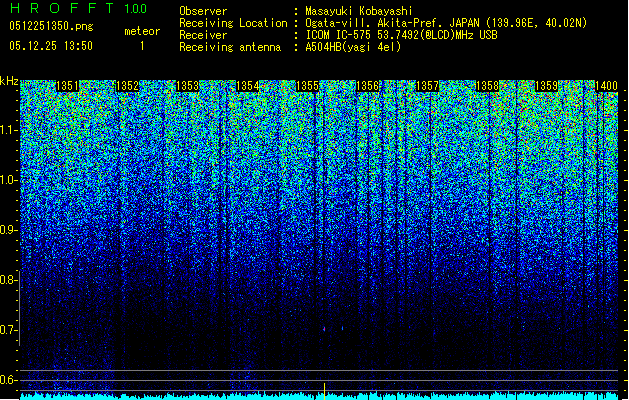The image size is (629, 400).
Task: Click the cyan signal level strip at bottom
Action: pyautogui.click(x=319, y=396)
